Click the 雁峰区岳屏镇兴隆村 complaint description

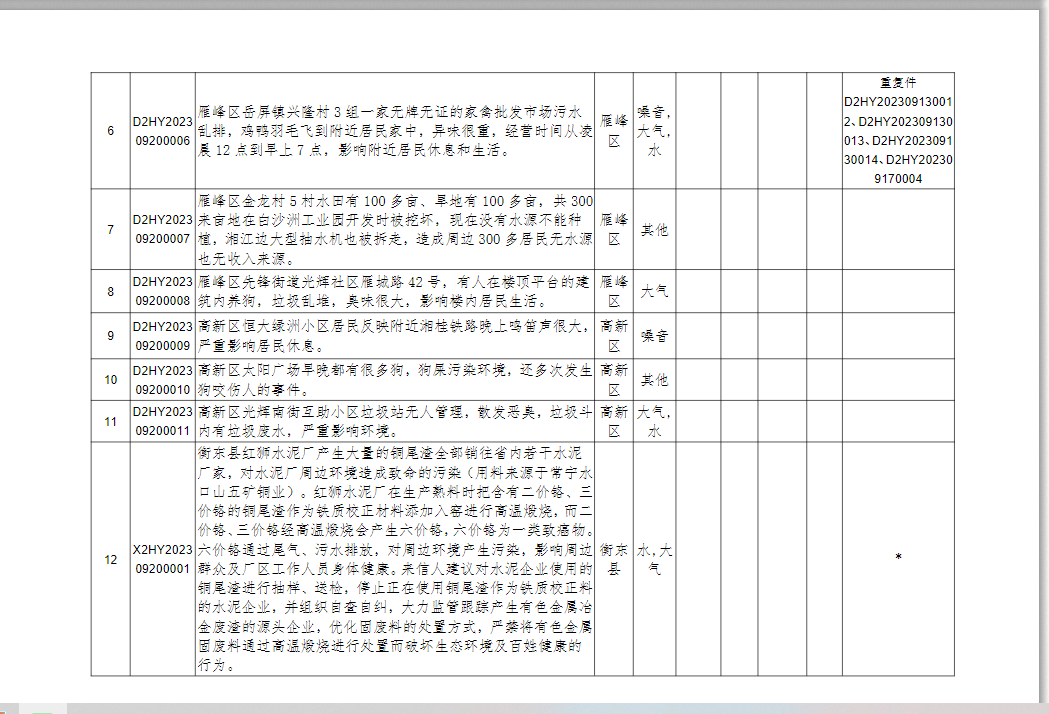[x=394, y=131]
